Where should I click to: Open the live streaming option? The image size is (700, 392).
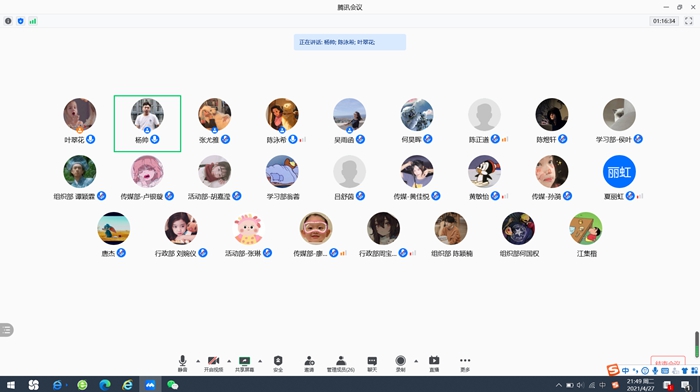coord(434,363)
